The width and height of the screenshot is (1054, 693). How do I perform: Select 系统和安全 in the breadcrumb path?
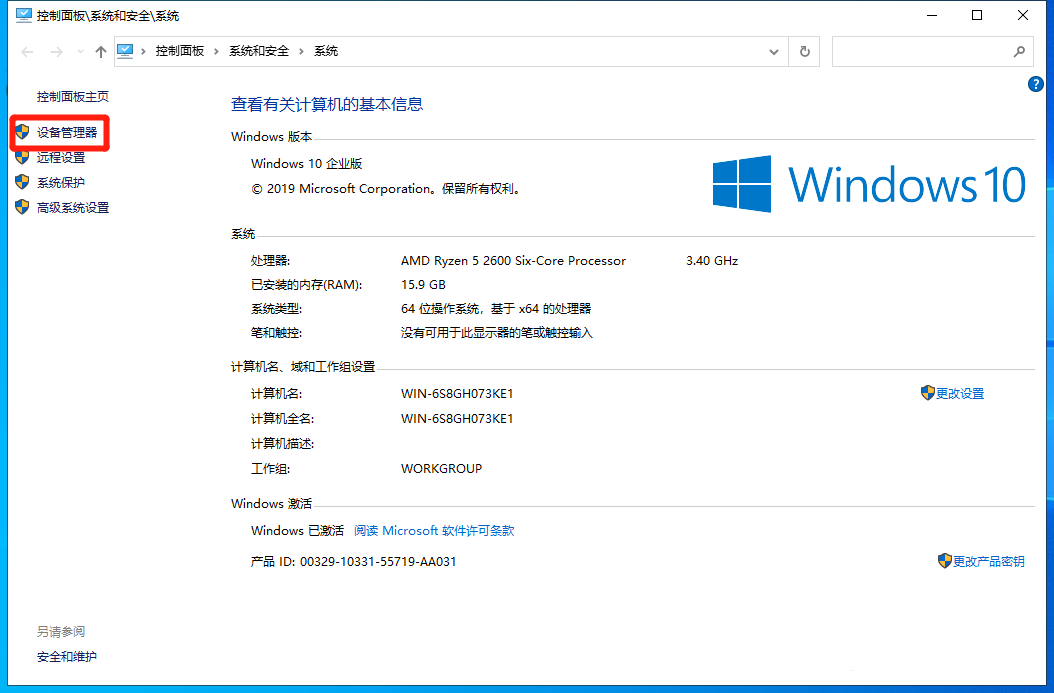tap(259, 51)
